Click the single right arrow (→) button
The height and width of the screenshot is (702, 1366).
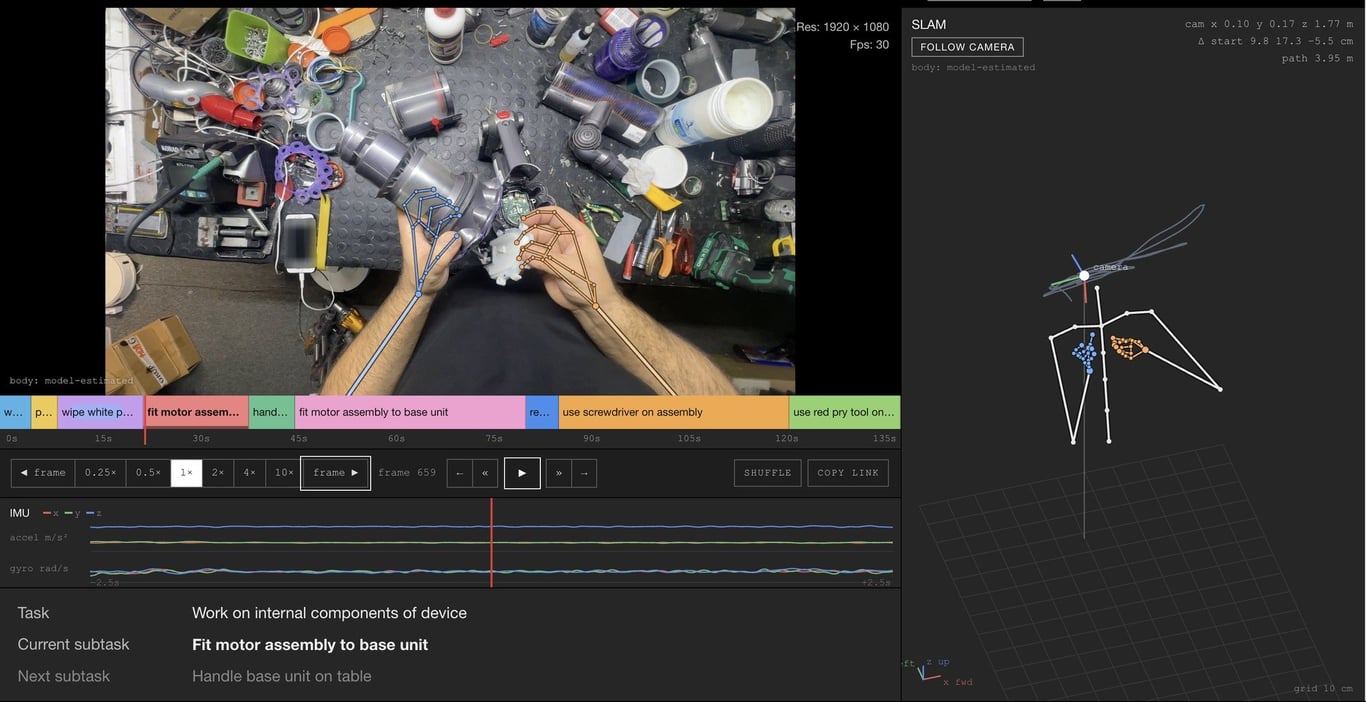tap(584, 473)
